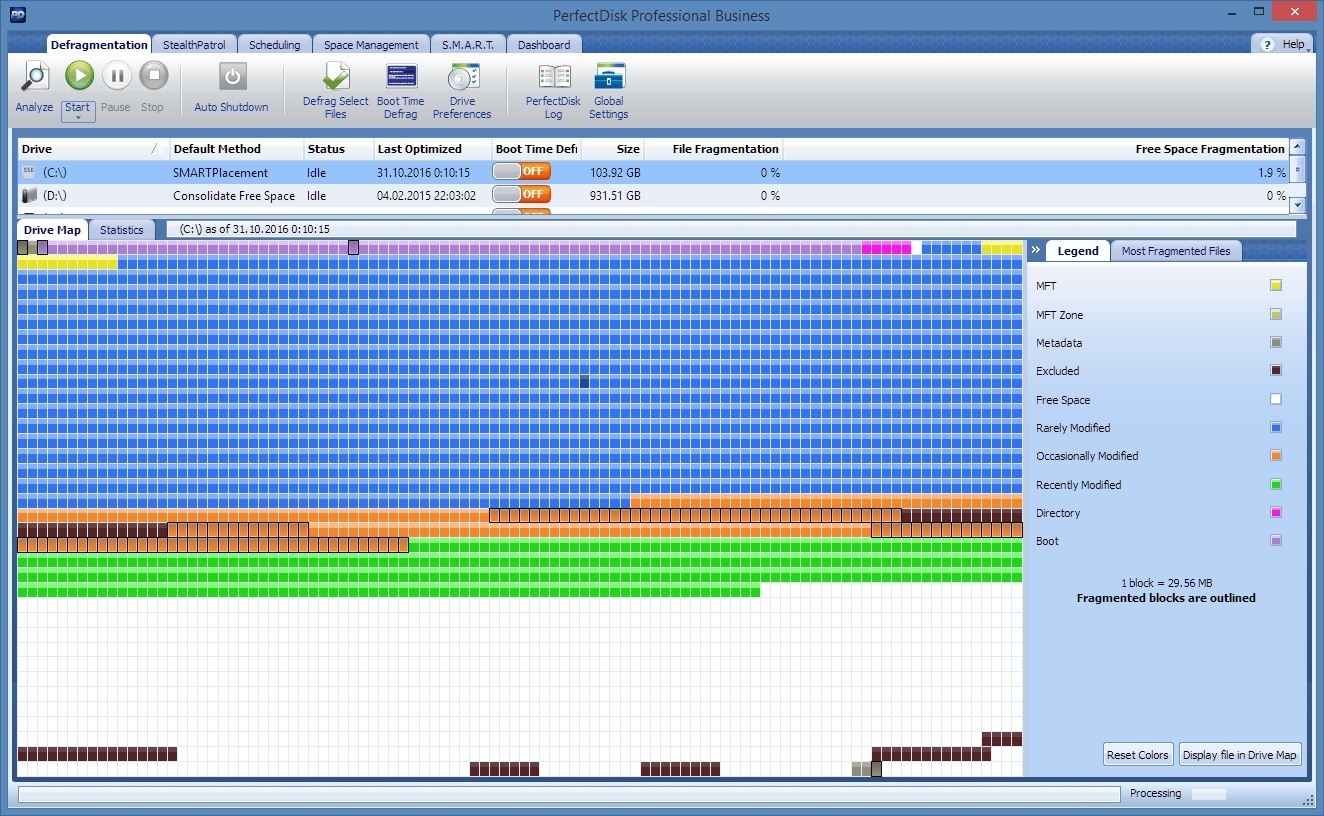The width and height of the screenshot is (1324, 816).
Task: Change the Rarely Modified color swatch
Action: [x=1275, y=427]
